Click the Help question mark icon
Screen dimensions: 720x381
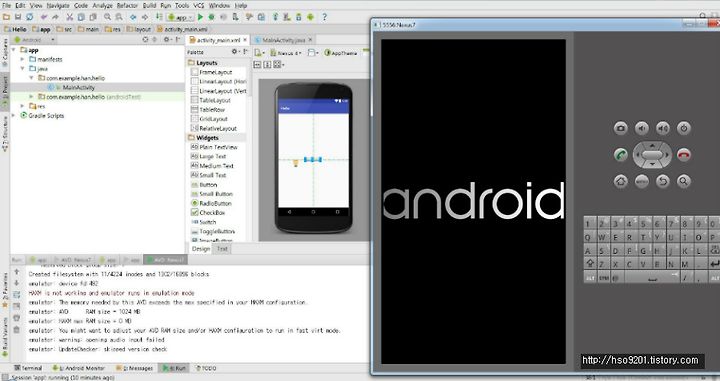(x=324, y=17)
